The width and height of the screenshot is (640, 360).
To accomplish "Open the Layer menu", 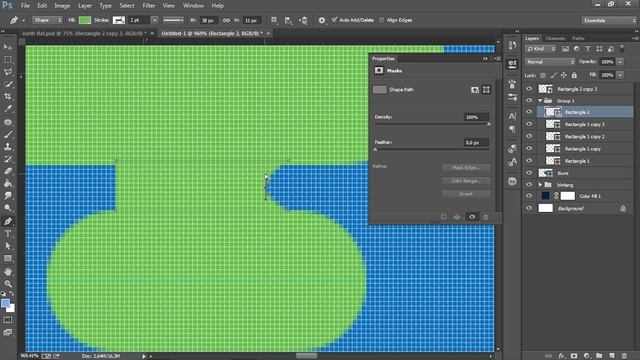I will pyautogui.click(x=85, y=6).
